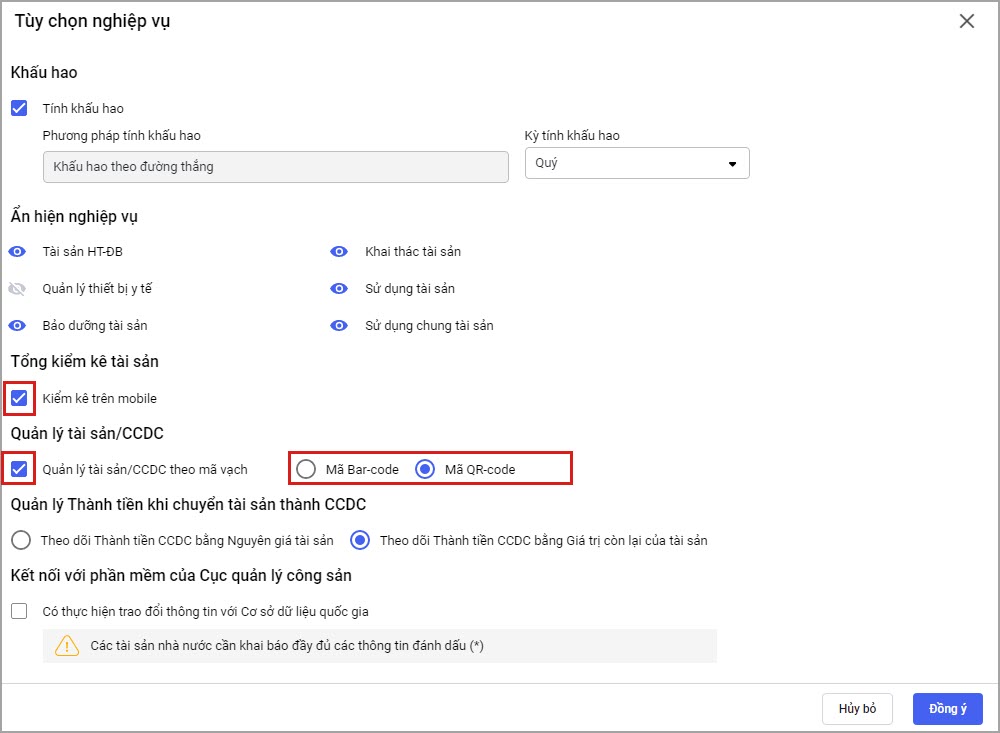Select the Mã QR-code radio option
The image size is (1000, 733).
[425, 469]
